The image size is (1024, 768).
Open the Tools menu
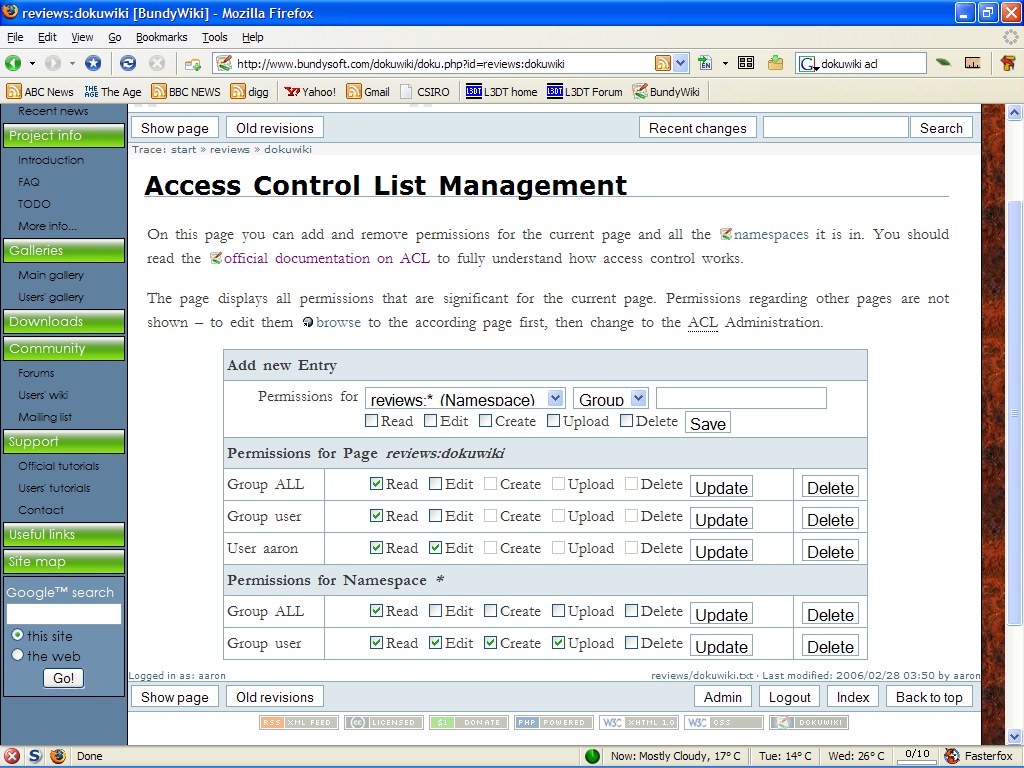tap(214, 37)
